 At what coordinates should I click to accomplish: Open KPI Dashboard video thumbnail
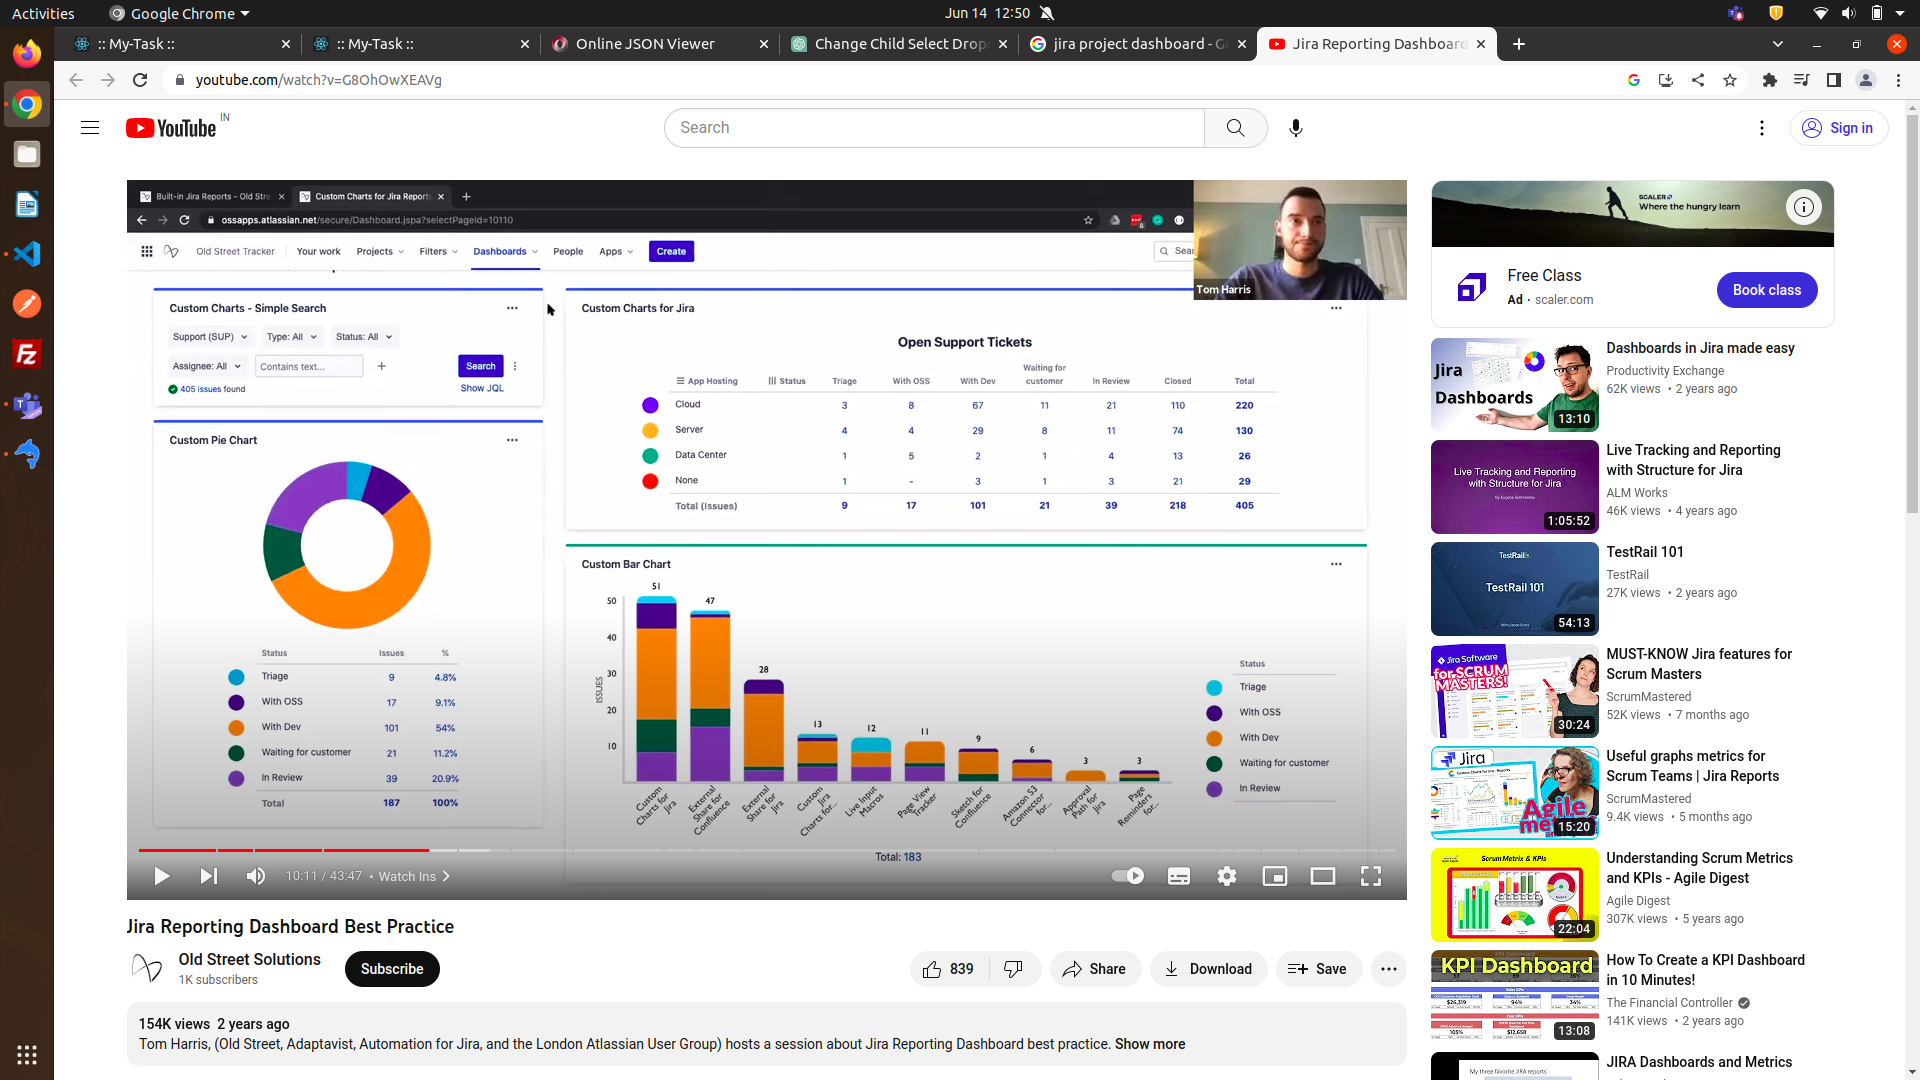(x=1514, y=997)
